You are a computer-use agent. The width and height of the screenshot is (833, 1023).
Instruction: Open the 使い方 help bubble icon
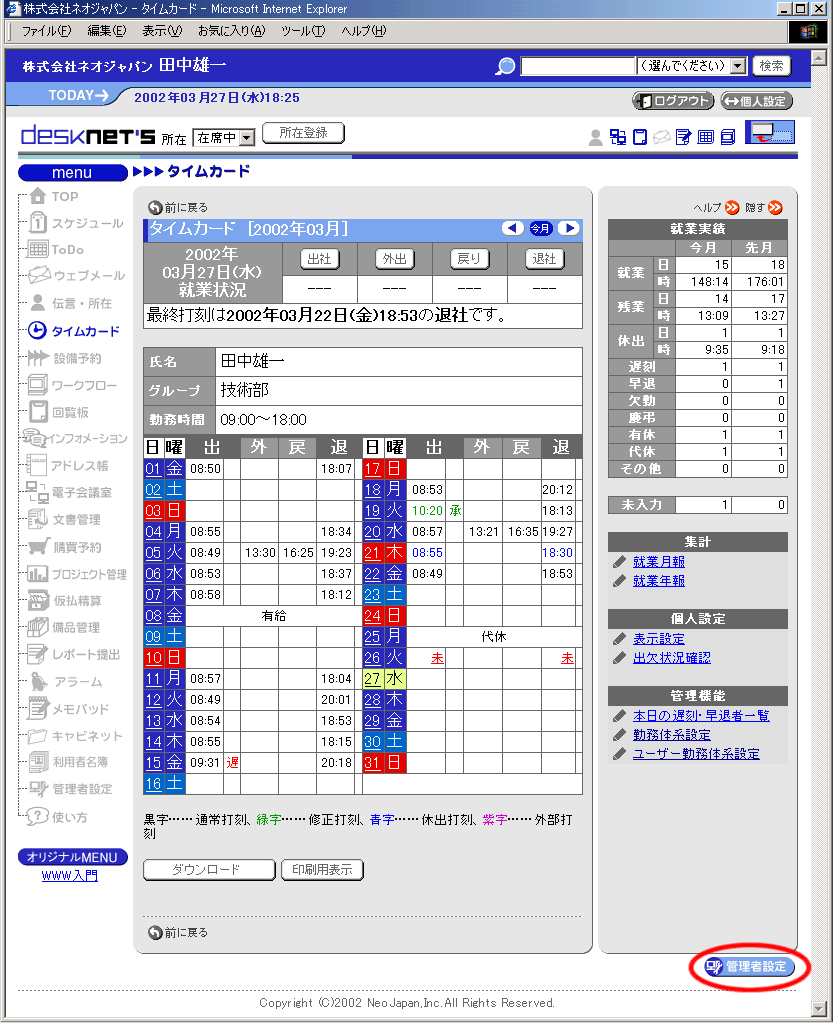coord(38,817)
